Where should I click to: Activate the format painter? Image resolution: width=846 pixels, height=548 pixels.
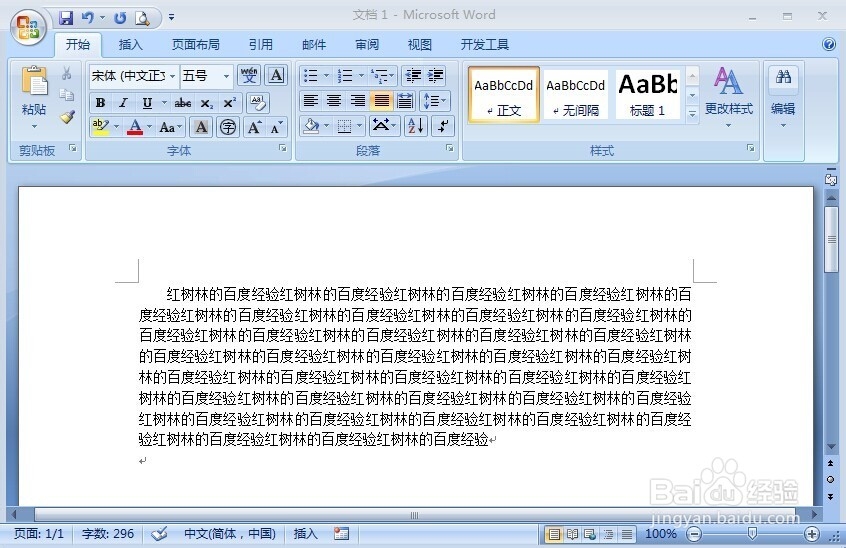click(67, 117)
